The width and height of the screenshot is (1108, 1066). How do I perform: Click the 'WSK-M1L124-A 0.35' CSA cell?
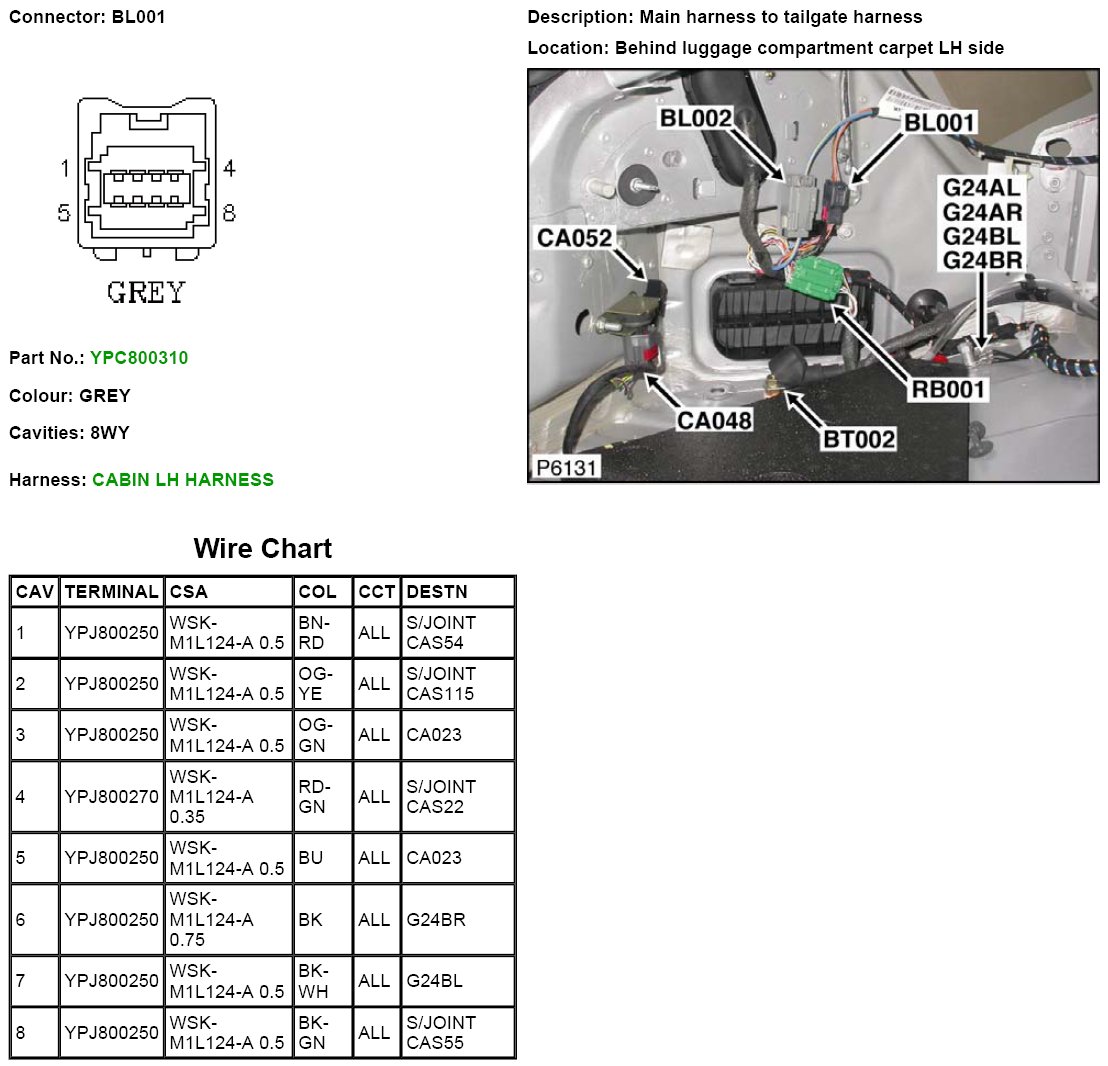[229, 797]
